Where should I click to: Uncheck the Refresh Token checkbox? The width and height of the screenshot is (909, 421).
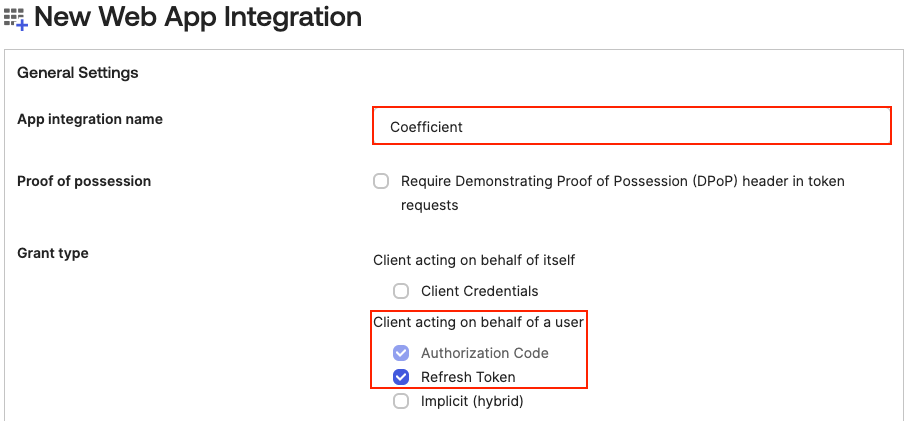[x=401, y=377]
